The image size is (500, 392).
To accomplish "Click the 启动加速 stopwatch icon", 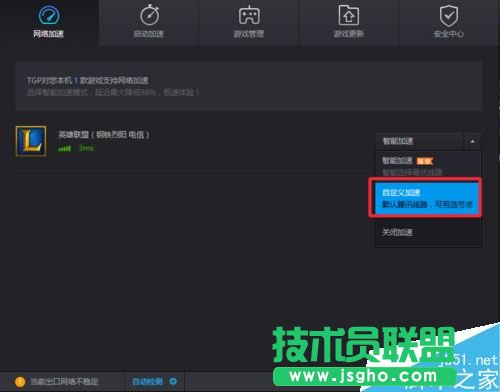I will click(149, 15).
